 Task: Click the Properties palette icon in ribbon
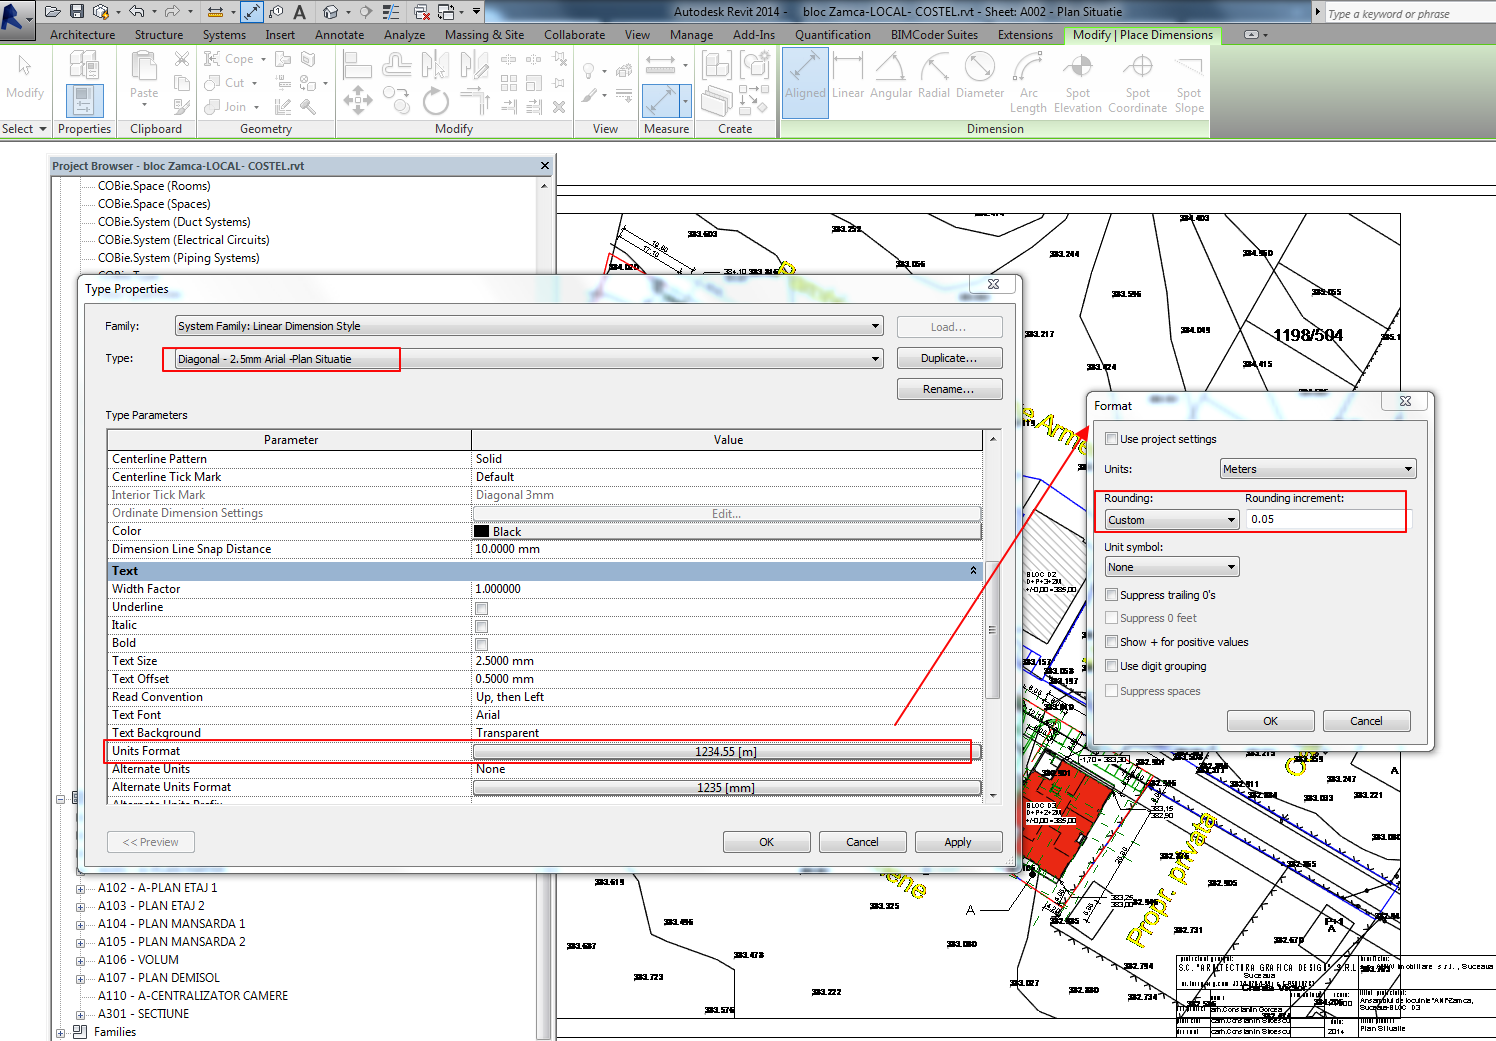point(84,101)
